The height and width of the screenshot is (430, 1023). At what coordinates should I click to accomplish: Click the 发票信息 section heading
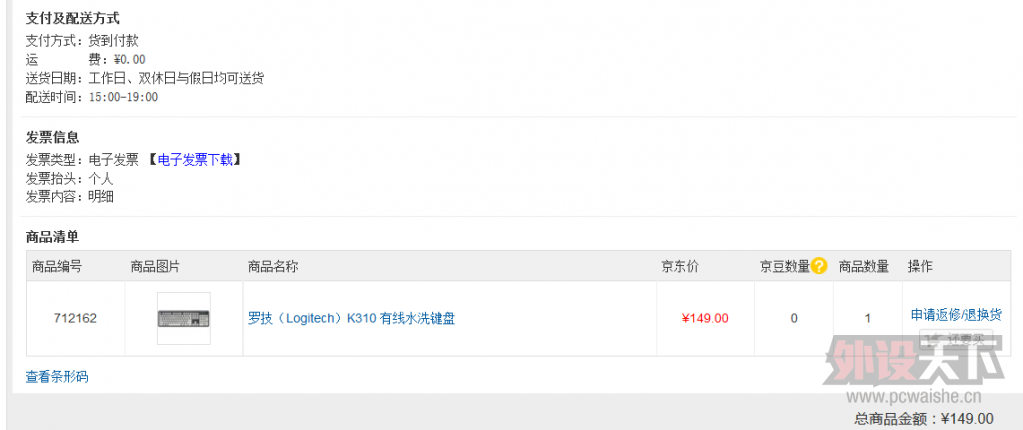[52, 137]
